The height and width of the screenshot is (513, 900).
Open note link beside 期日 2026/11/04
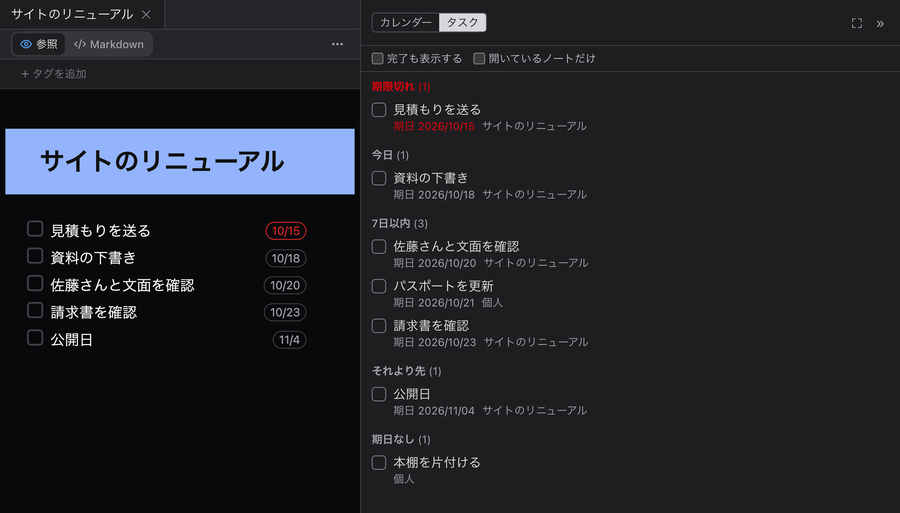pos(534,410)
